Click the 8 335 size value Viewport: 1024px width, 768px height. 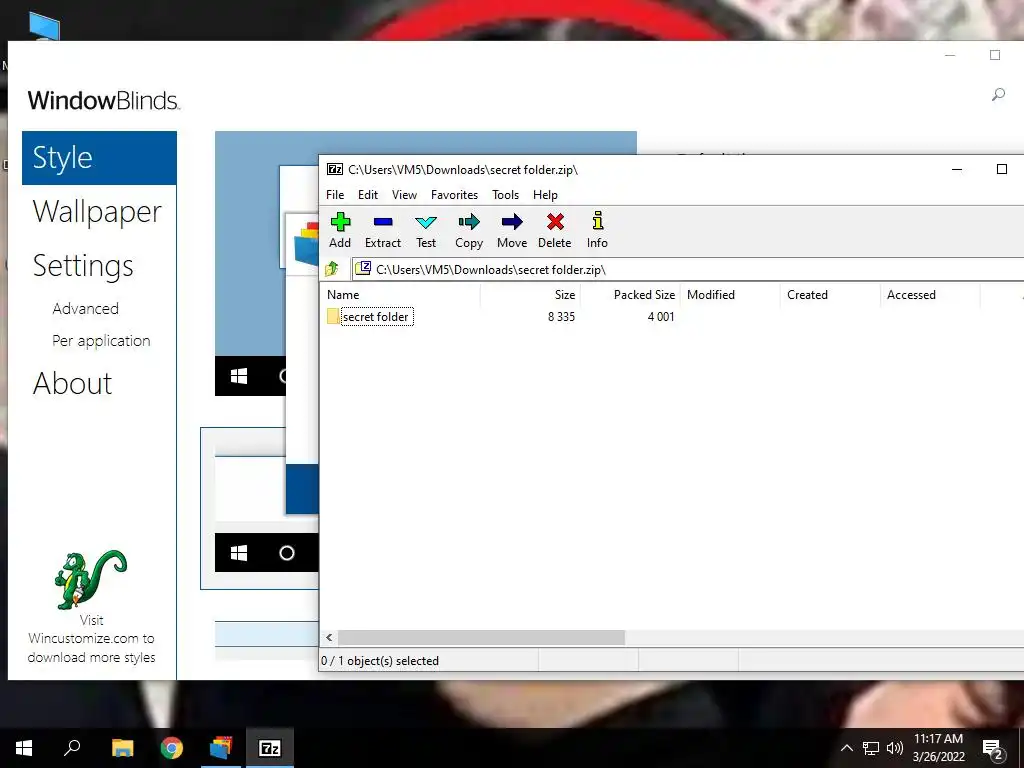point(561,317)
